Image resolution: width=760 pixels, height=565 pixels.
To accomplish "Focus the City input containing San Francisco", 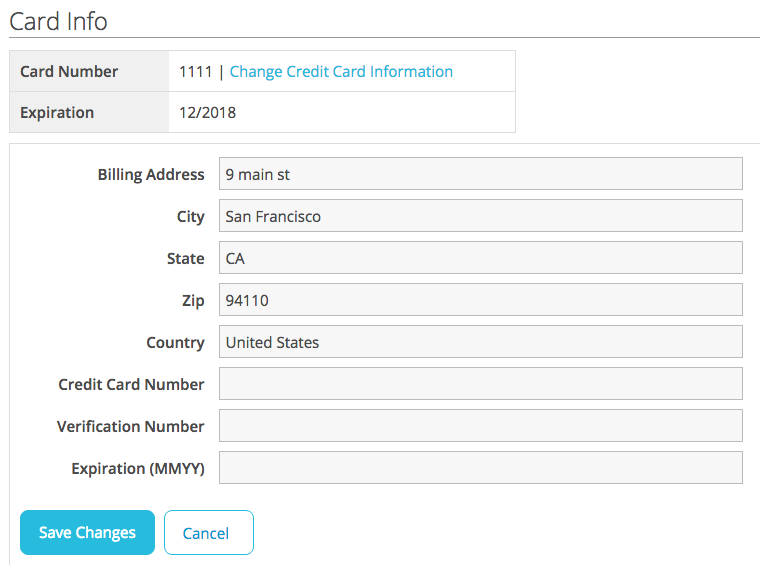I will click(x=480, y=216).
